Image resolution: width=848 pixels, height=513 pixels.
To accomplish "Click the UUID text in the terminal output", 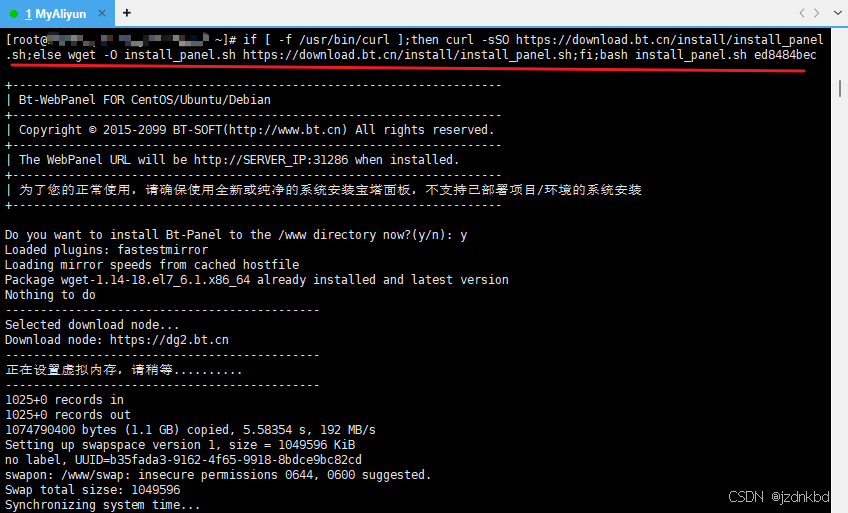I will pyautogui.click(x=218, y=460).
